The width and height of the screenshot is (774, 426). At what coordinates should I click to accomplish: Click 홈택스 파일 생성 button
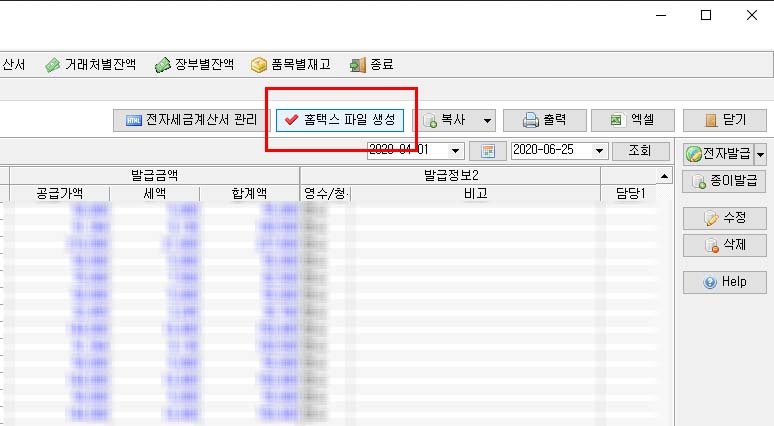pyautogui.click(x=340, y=120)
